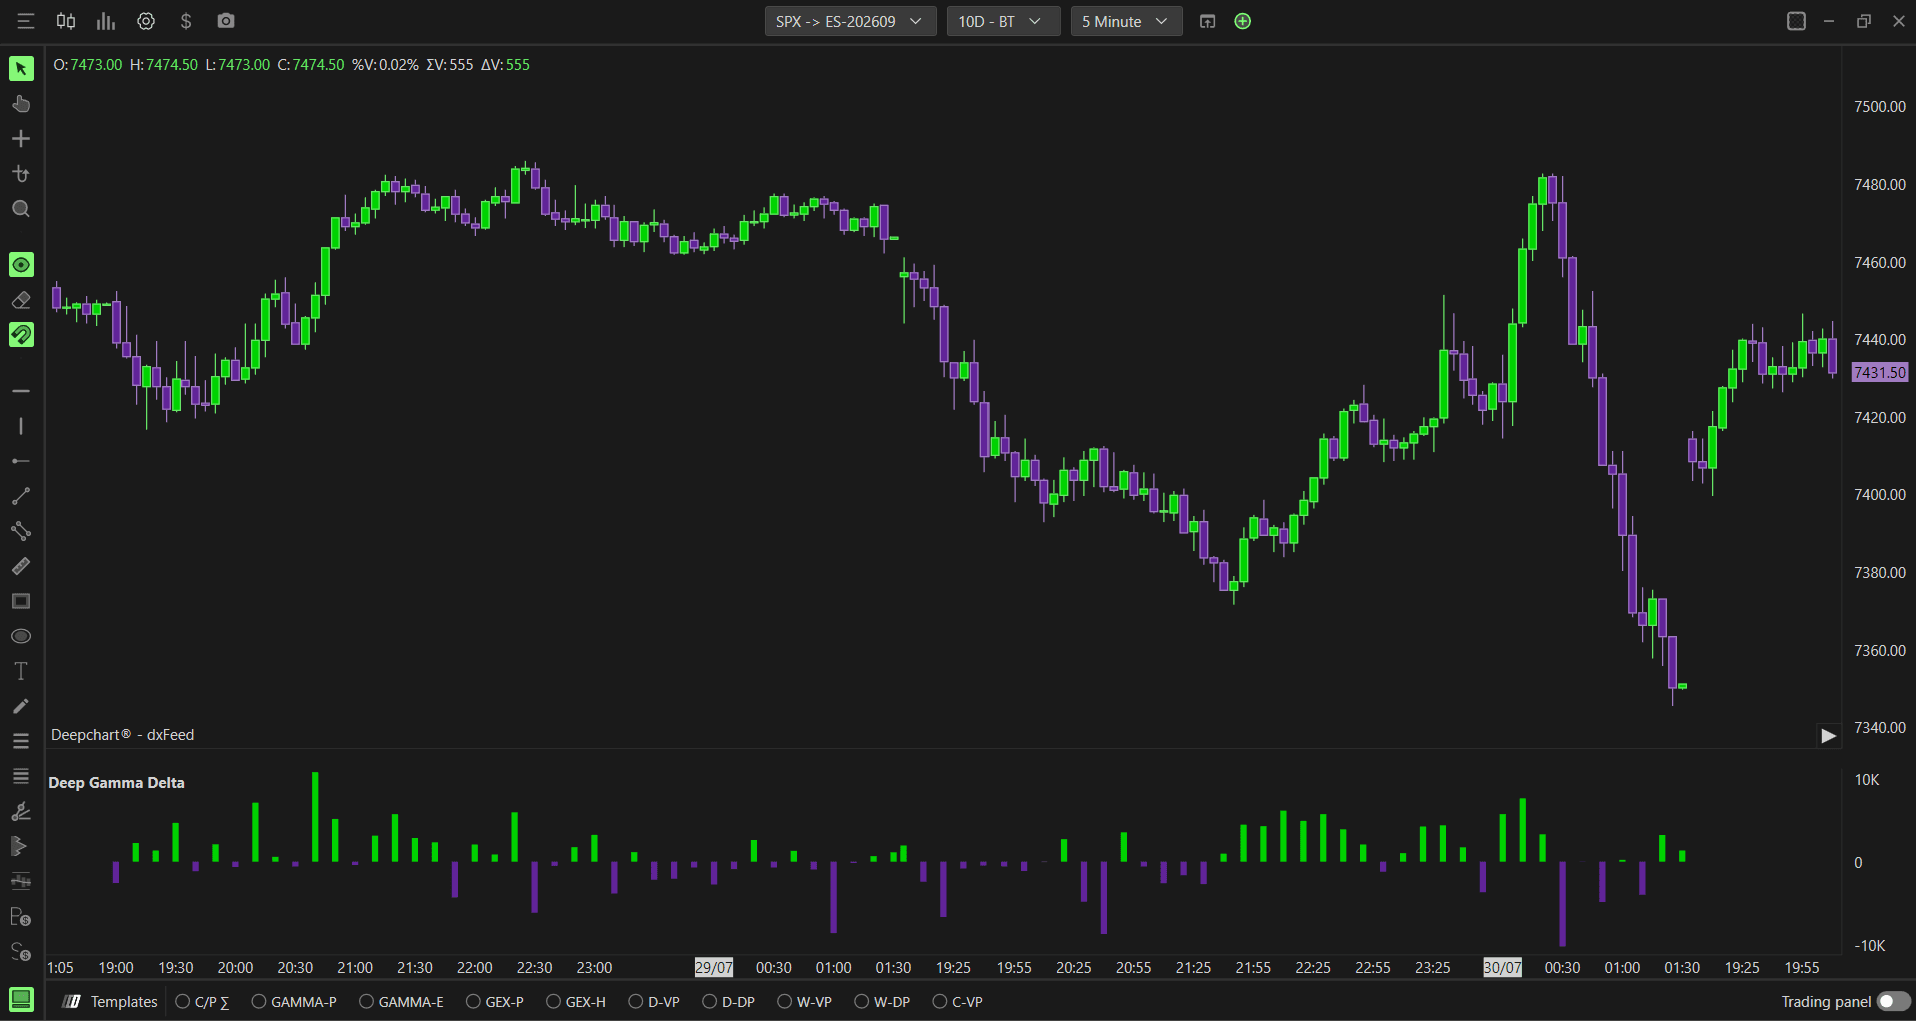Select the horizontal line drawing tool
The width and height of the screenshot is (1916, 1021).
21,391
